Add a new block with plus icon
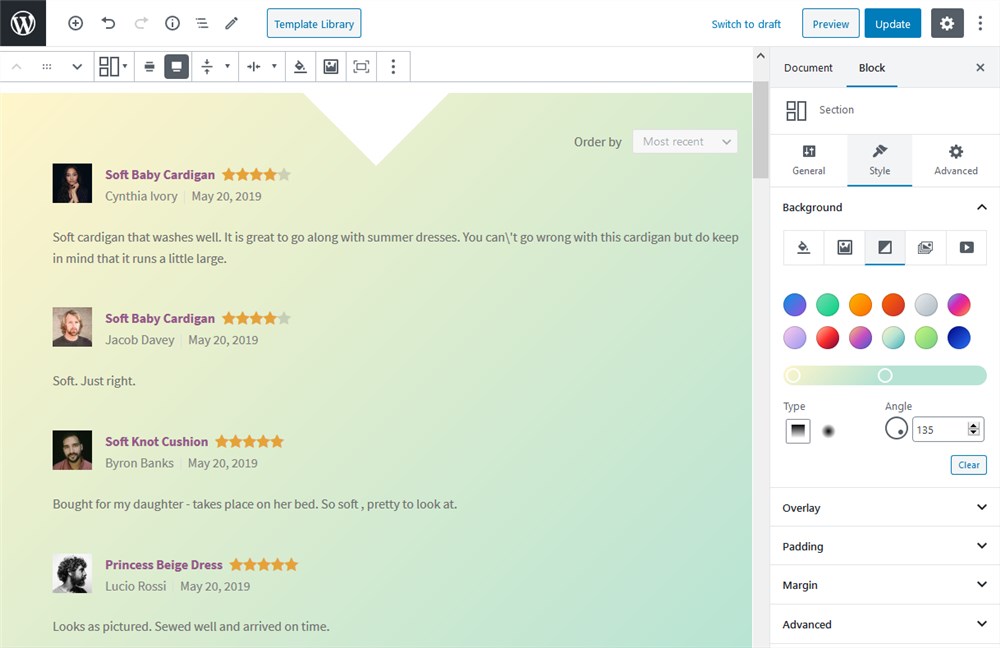Screen dimensions: 1000x648 coord(75,24)
